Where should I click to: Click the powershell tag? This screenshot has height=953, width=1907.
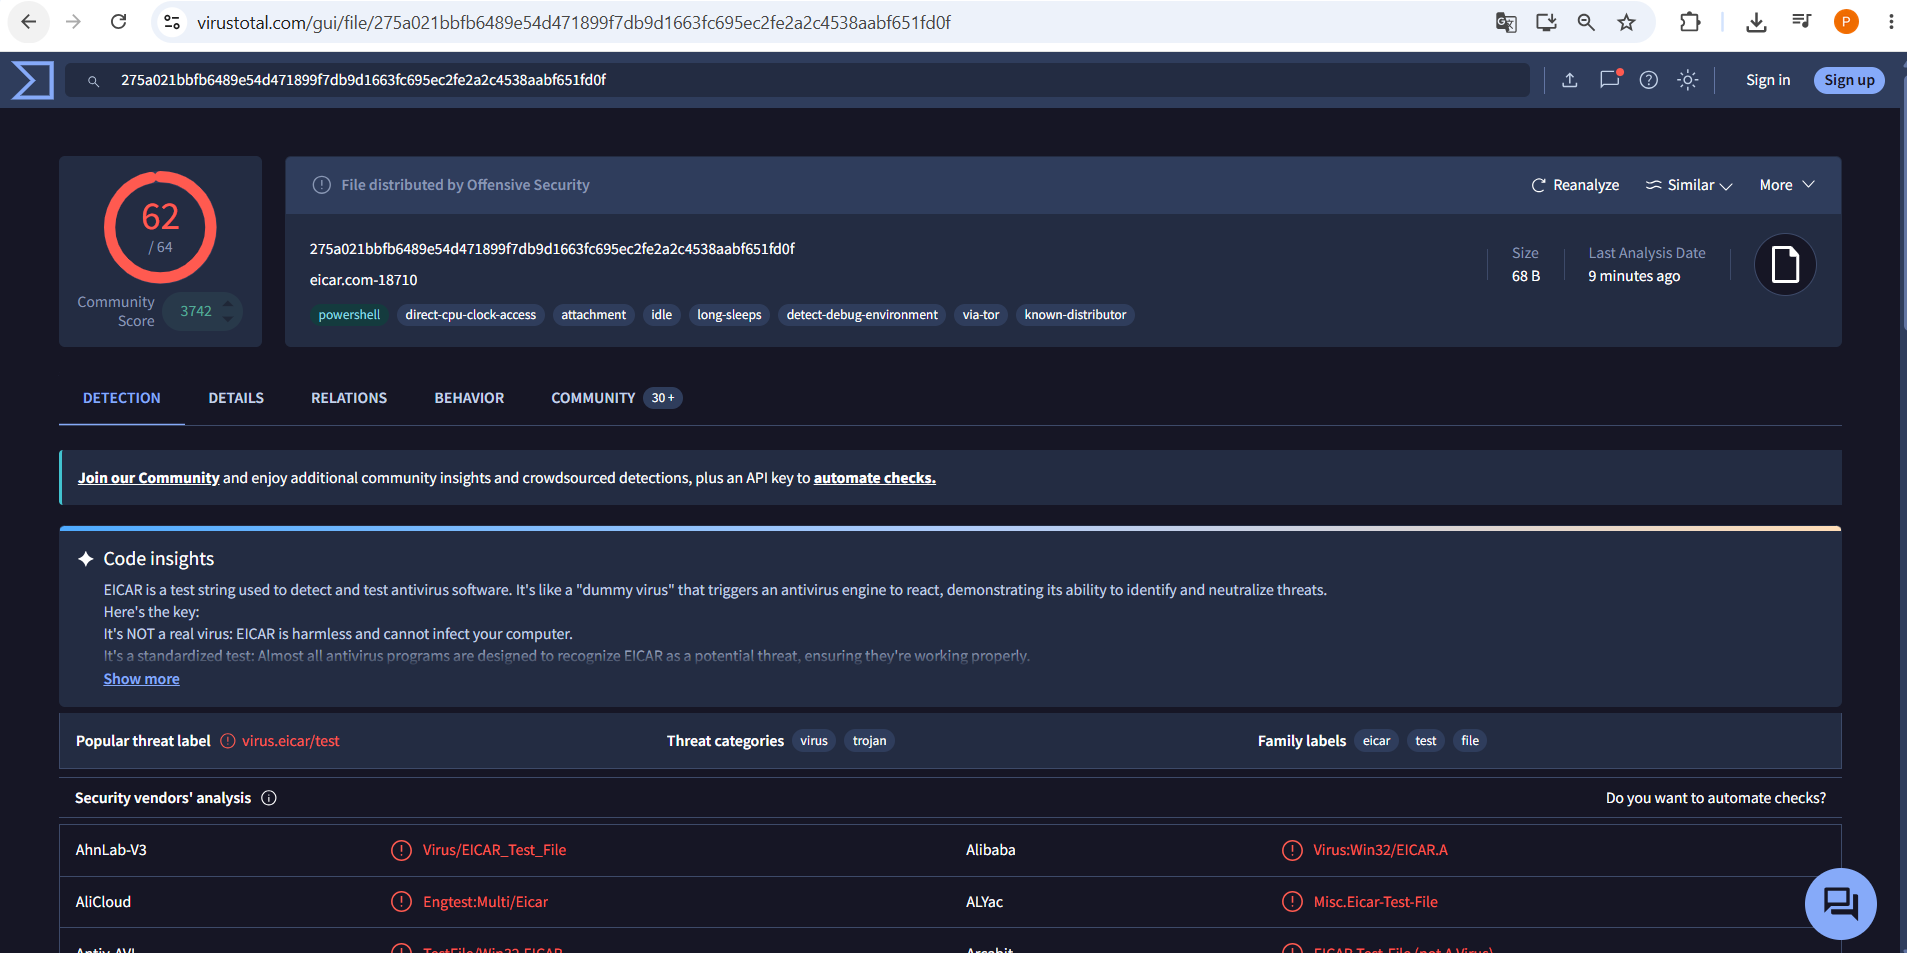[x=349, y=315]
